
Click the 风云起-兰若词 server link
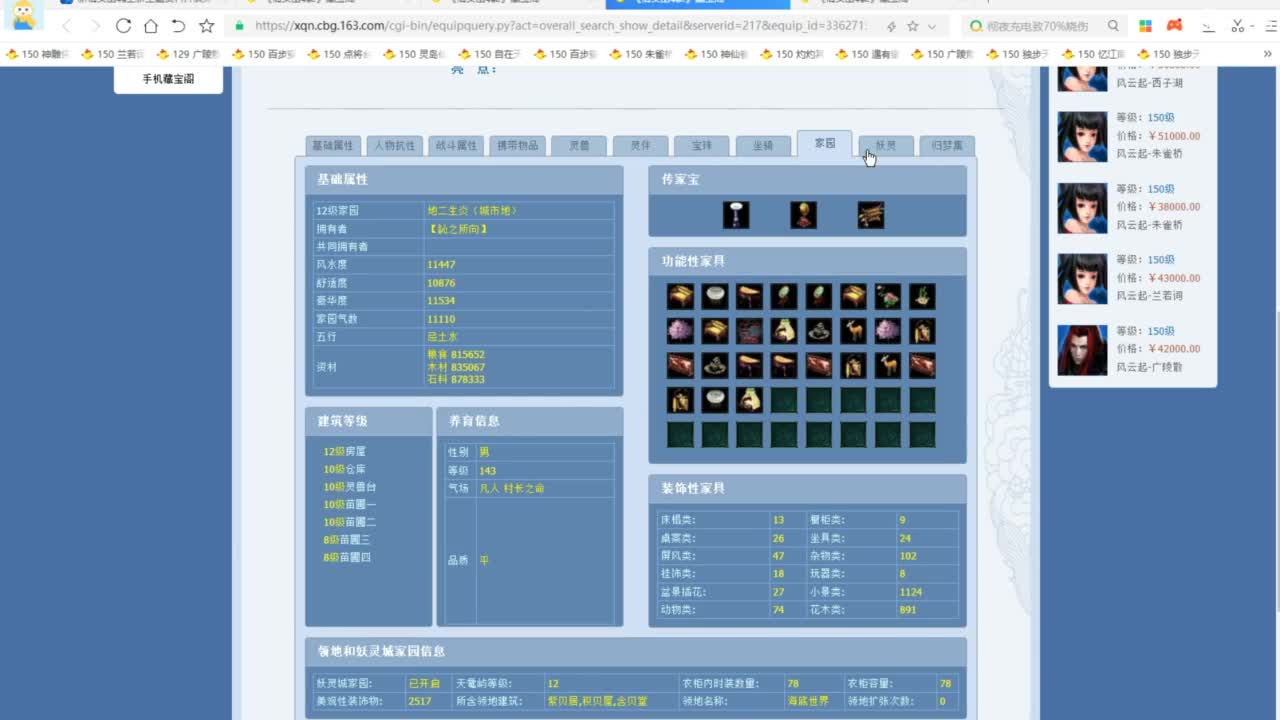tap(1150, 296)
